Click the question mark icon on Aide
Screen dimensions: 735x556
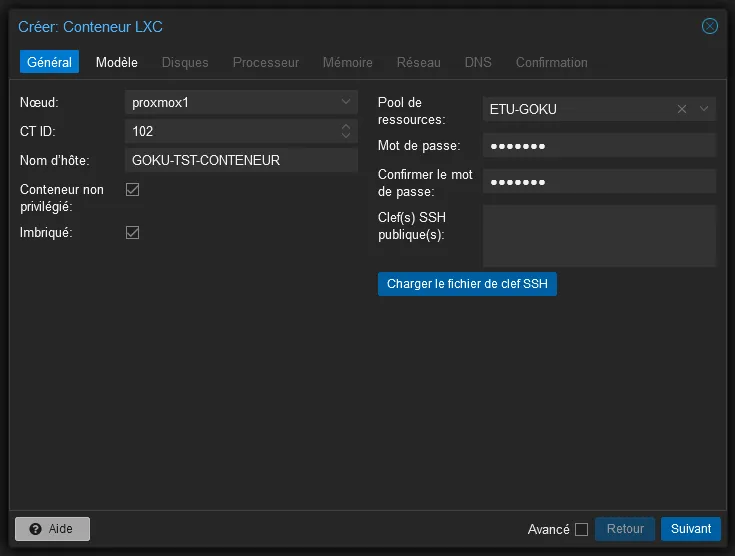tap(35, 529)
